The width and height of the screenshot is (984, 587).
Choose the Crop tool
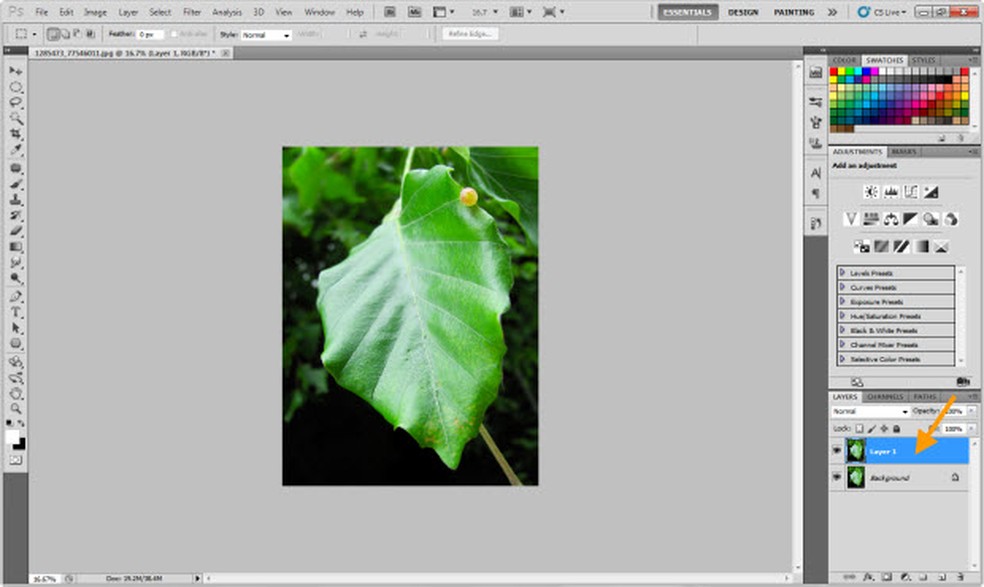[x=16, y=133]
